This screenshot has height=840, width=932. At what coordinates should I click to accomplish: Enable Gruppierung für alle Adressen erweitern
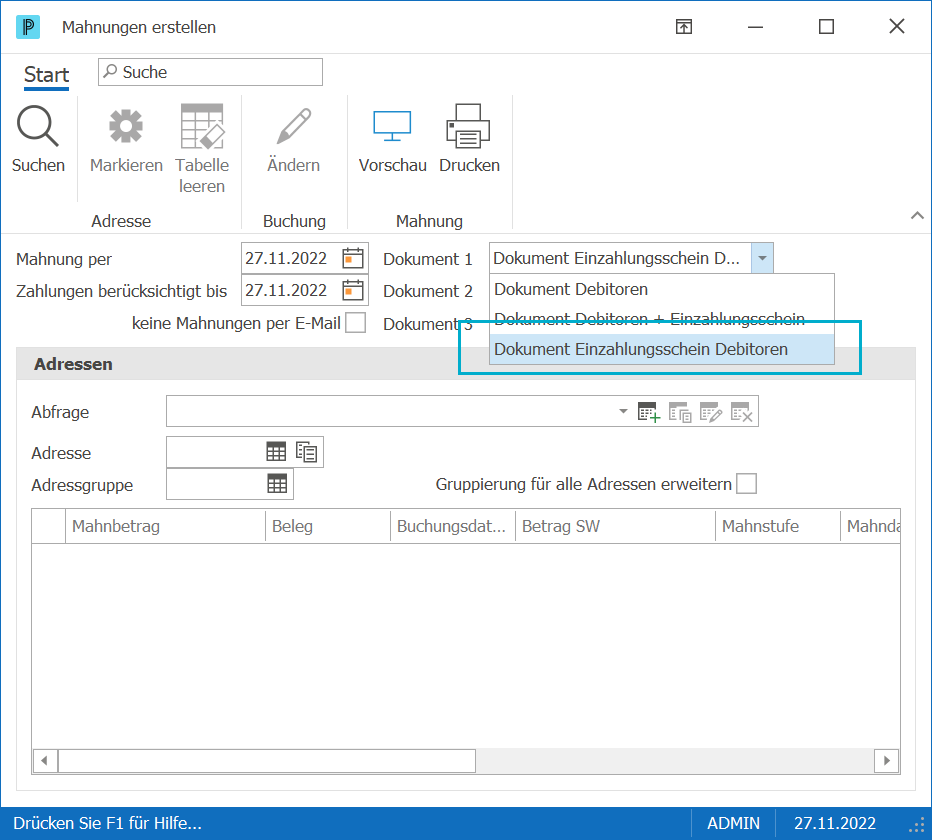pyautogui.click(x=747, y=484)
